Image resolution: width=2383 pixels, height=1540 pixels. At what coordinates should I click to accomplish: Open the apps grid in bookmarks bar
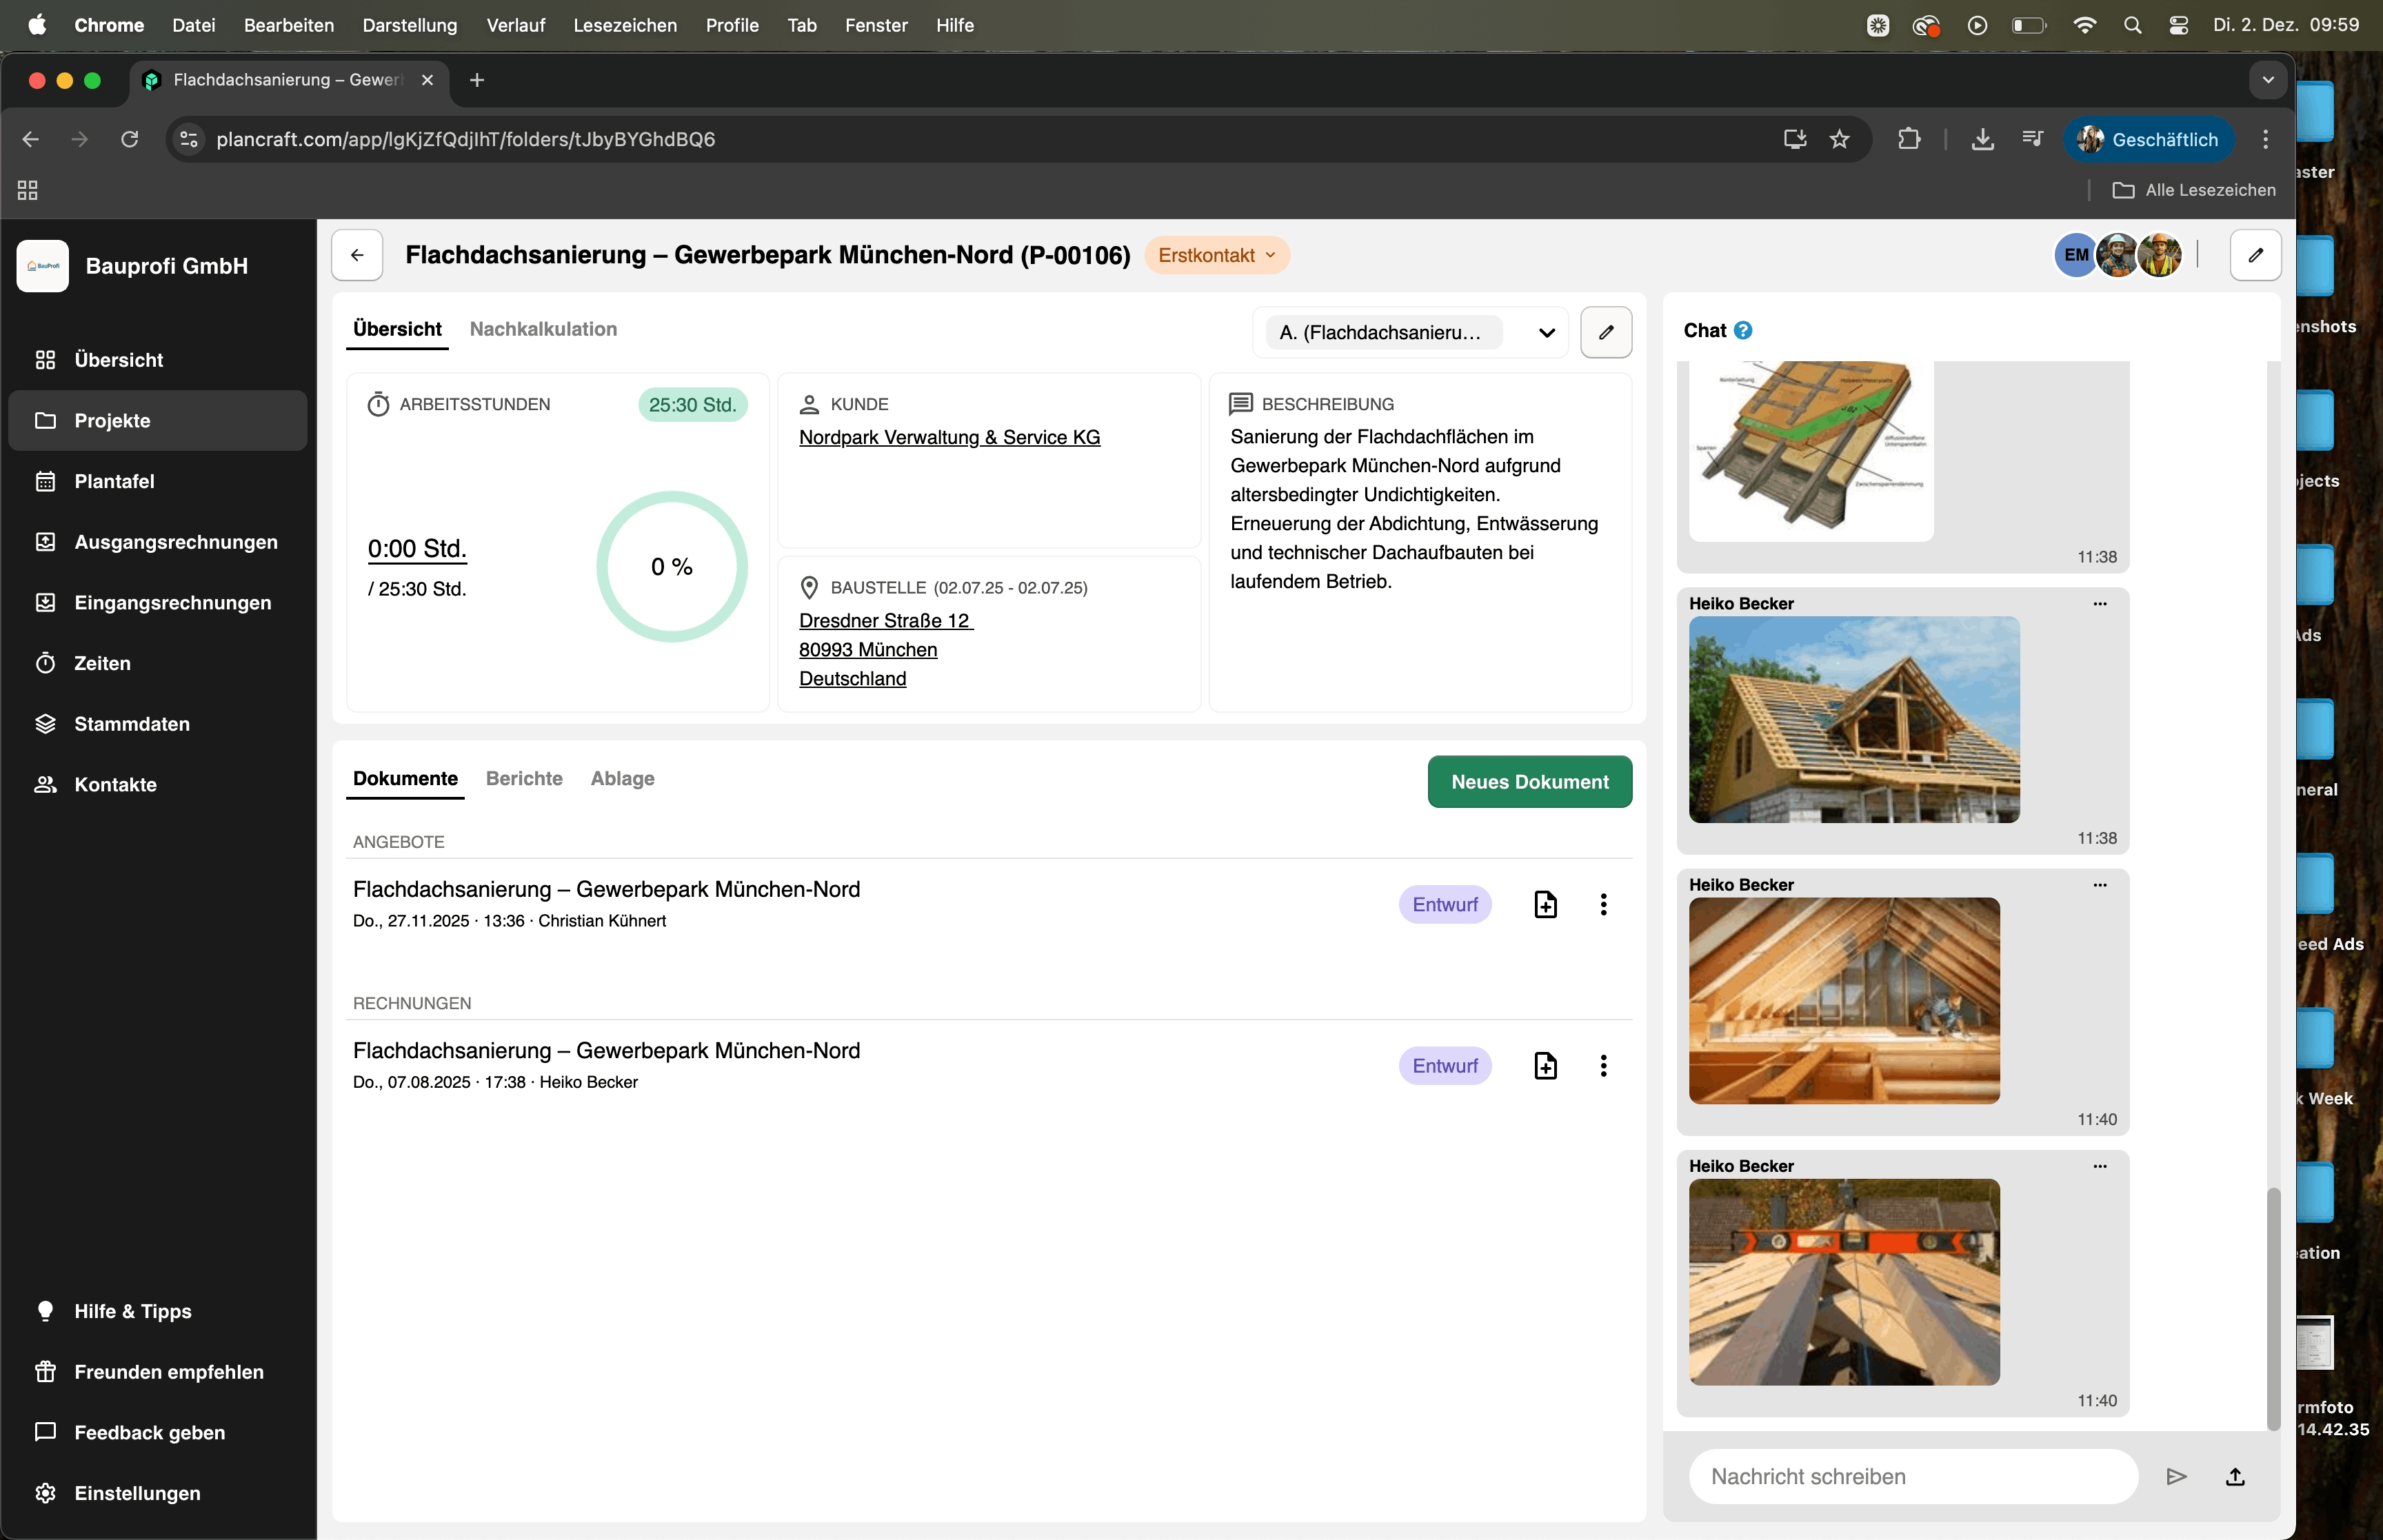28,190
